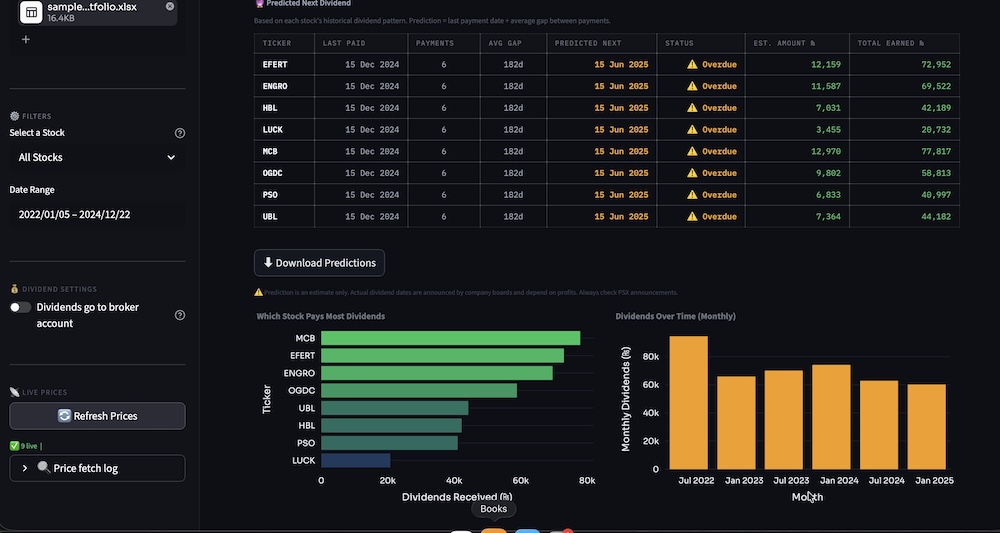Viewport: 1000px width, 533px height.
Task: Click the Overdue warning icon in EFERT row
Action: coord(692,65)
